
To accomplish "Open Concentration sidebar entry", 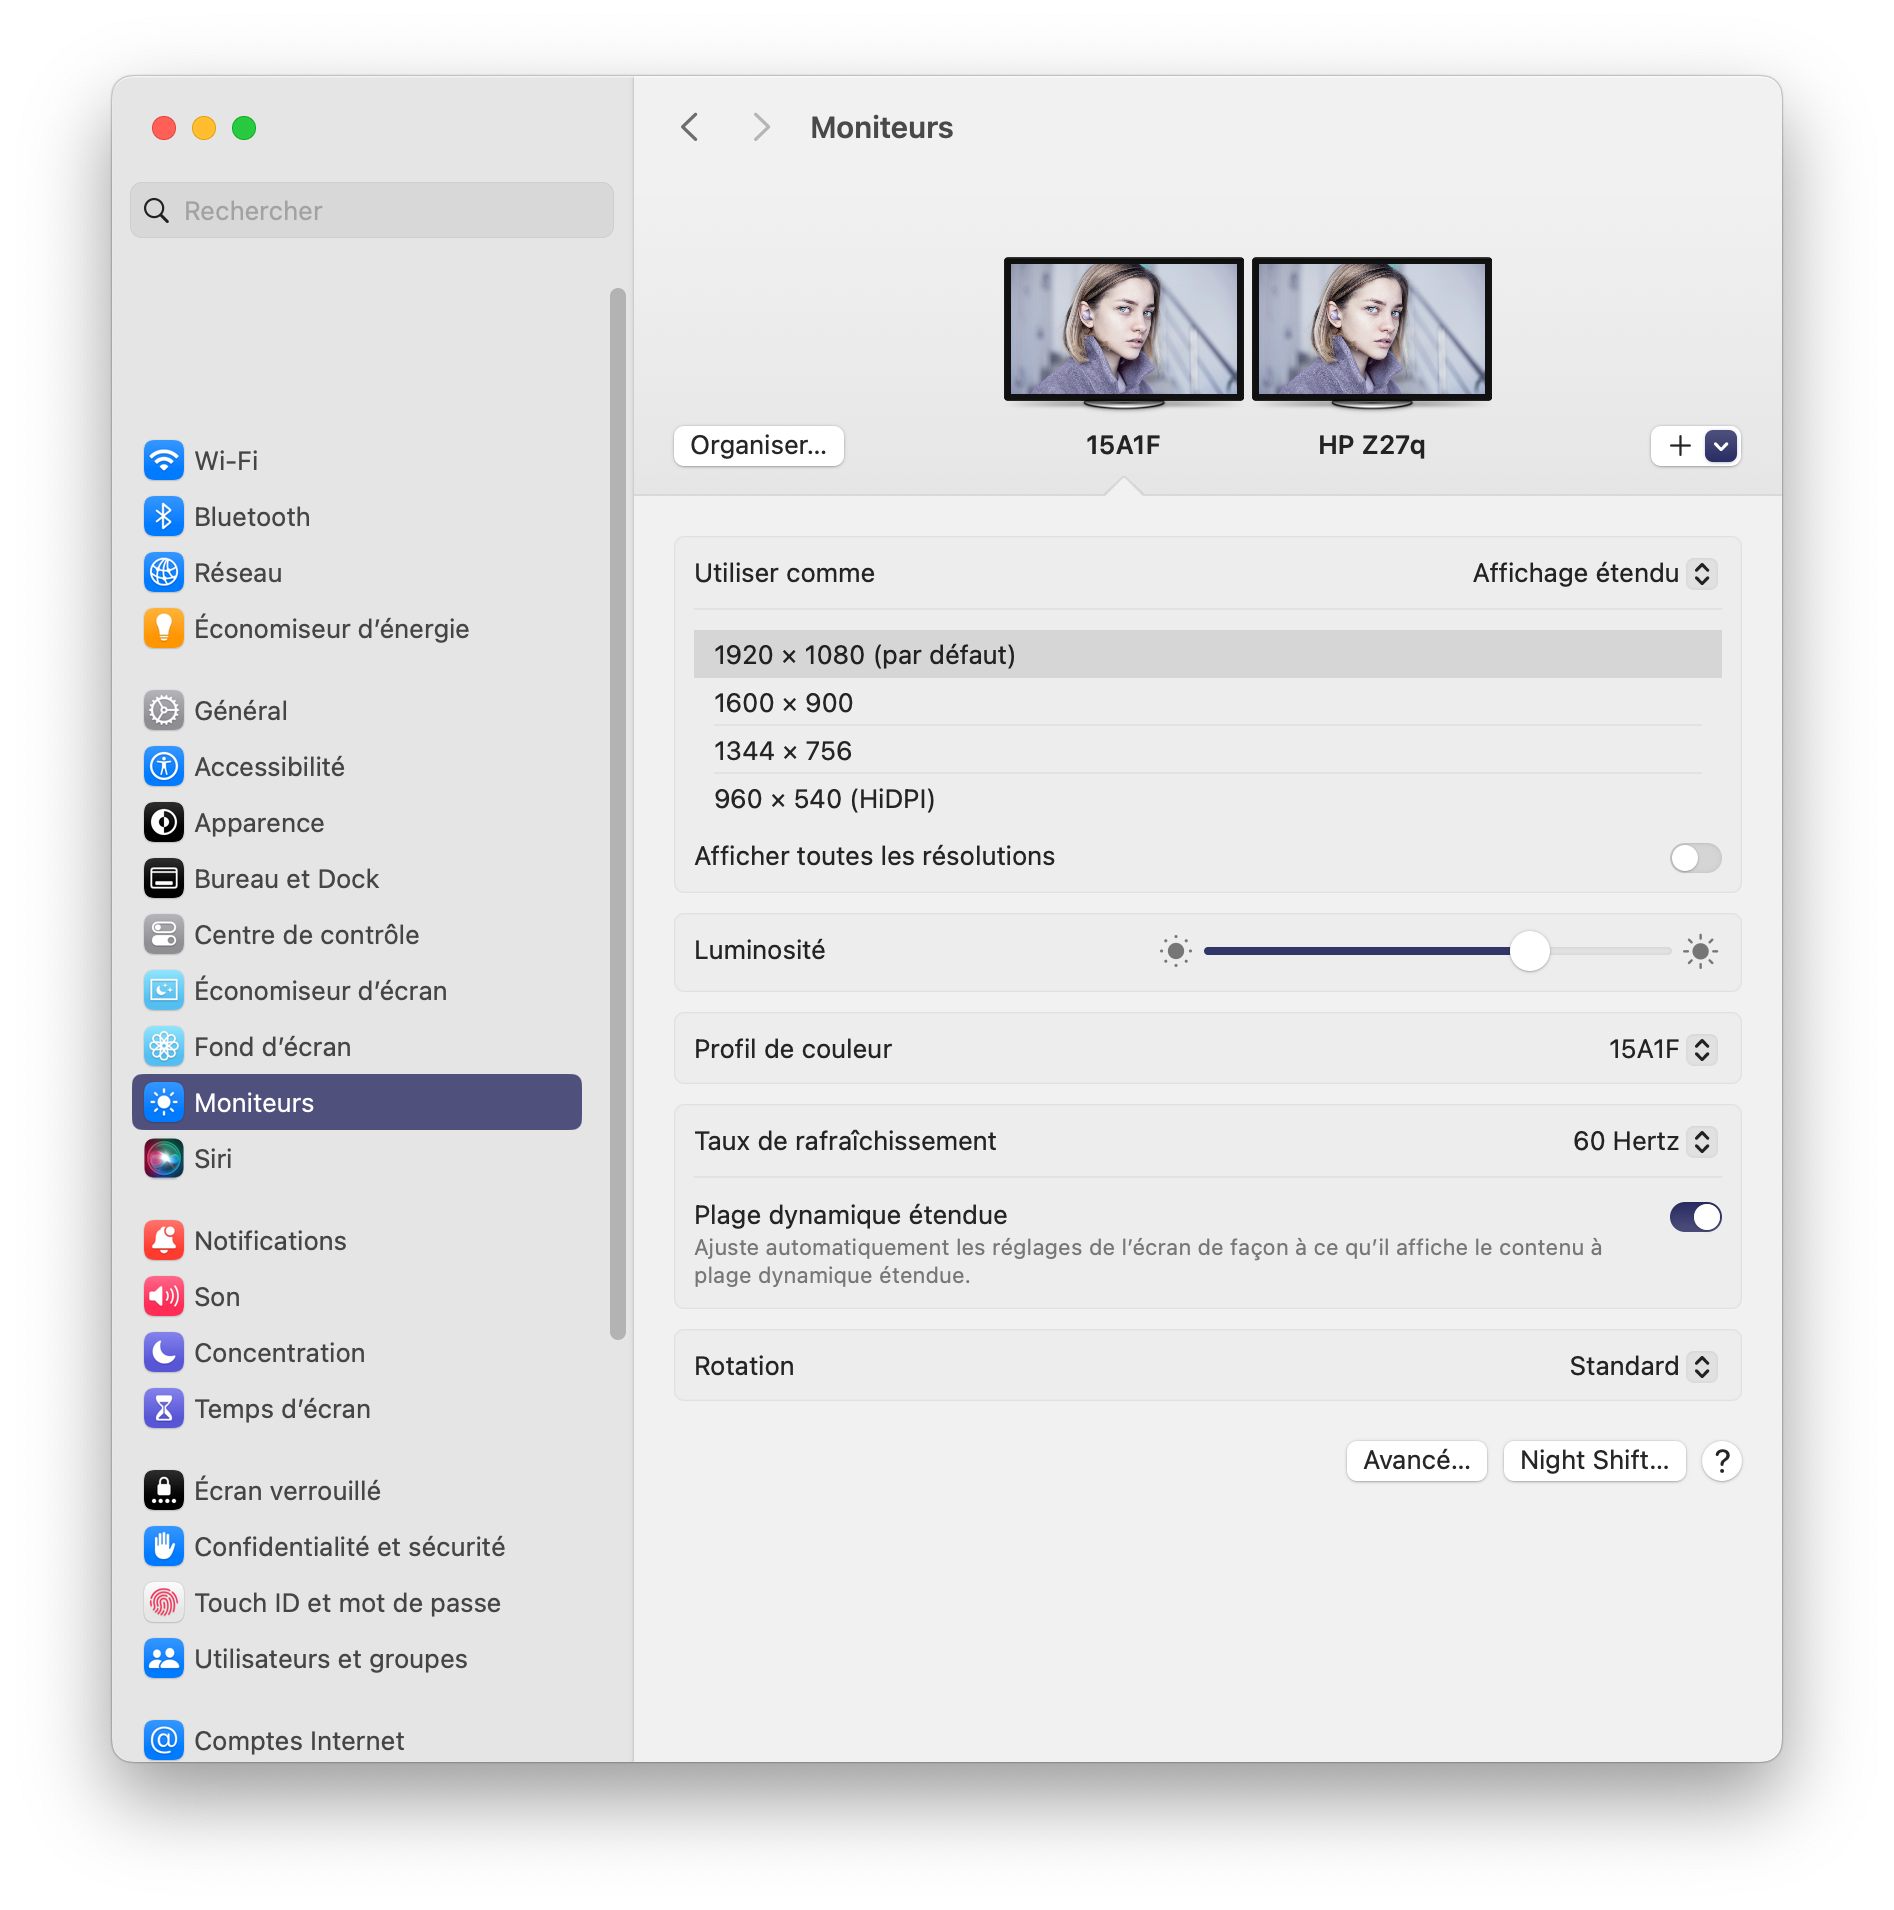I will [357, 1353].
